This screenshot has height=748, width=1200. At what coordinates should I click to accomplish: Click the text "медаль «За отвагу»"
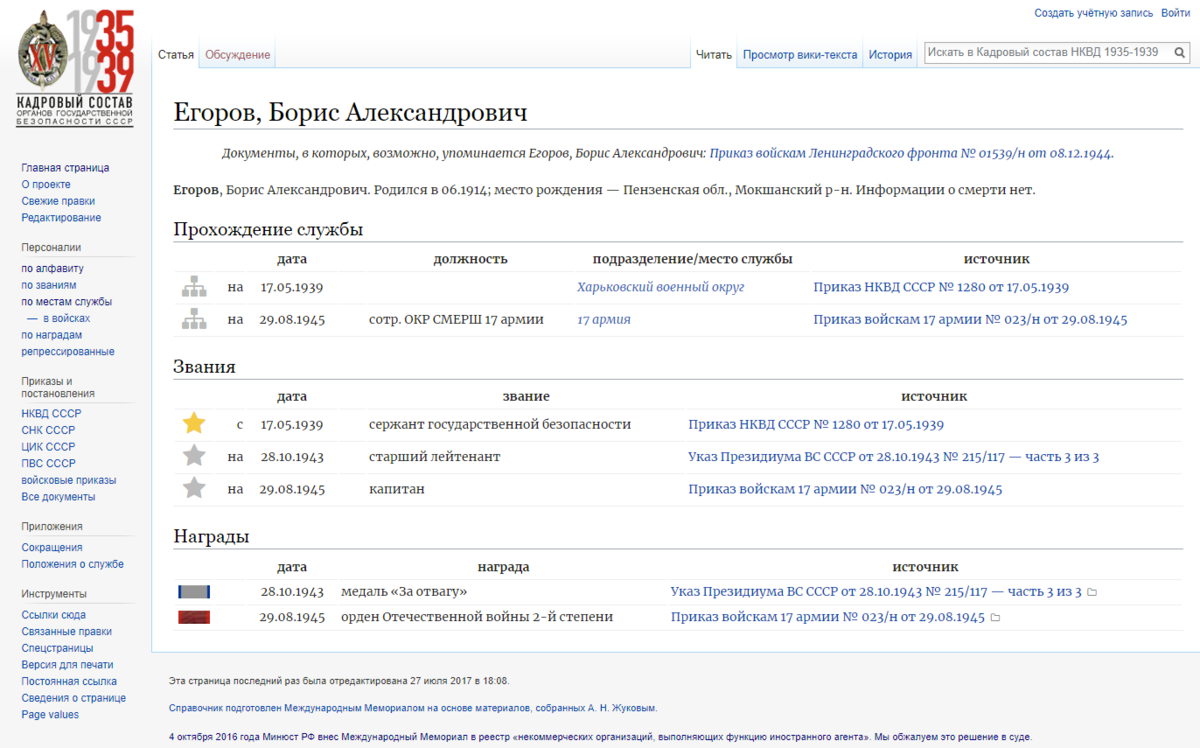tap(404, 592)
